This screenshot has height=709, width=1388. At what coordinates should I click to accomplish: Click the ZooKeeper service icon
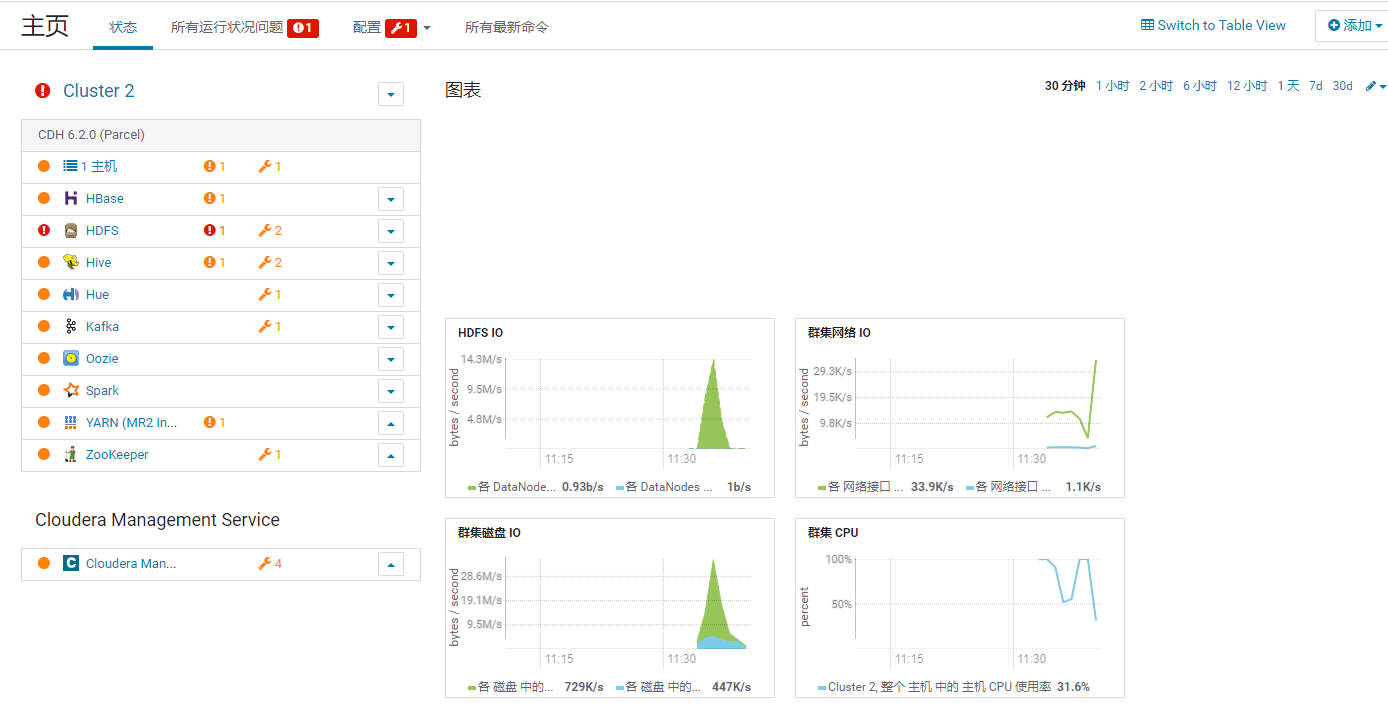coord(71,454)
